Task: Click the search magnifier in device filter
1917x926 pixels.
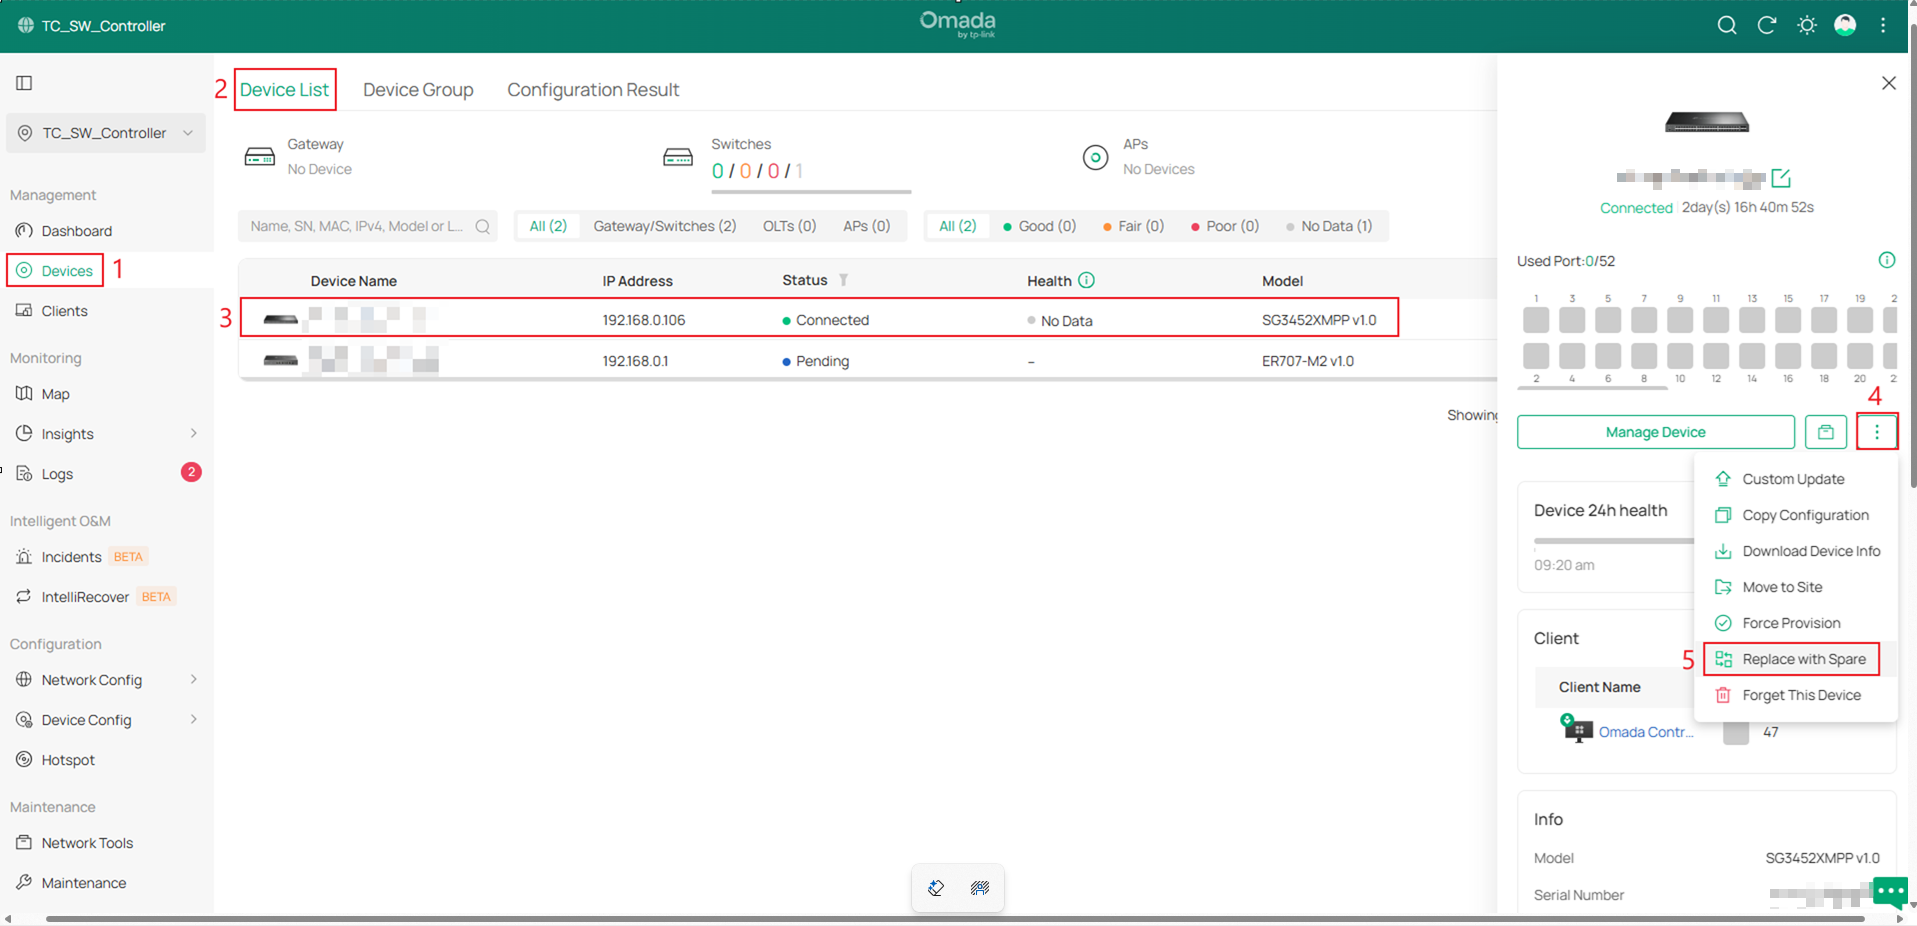Action: coord(483,226)
